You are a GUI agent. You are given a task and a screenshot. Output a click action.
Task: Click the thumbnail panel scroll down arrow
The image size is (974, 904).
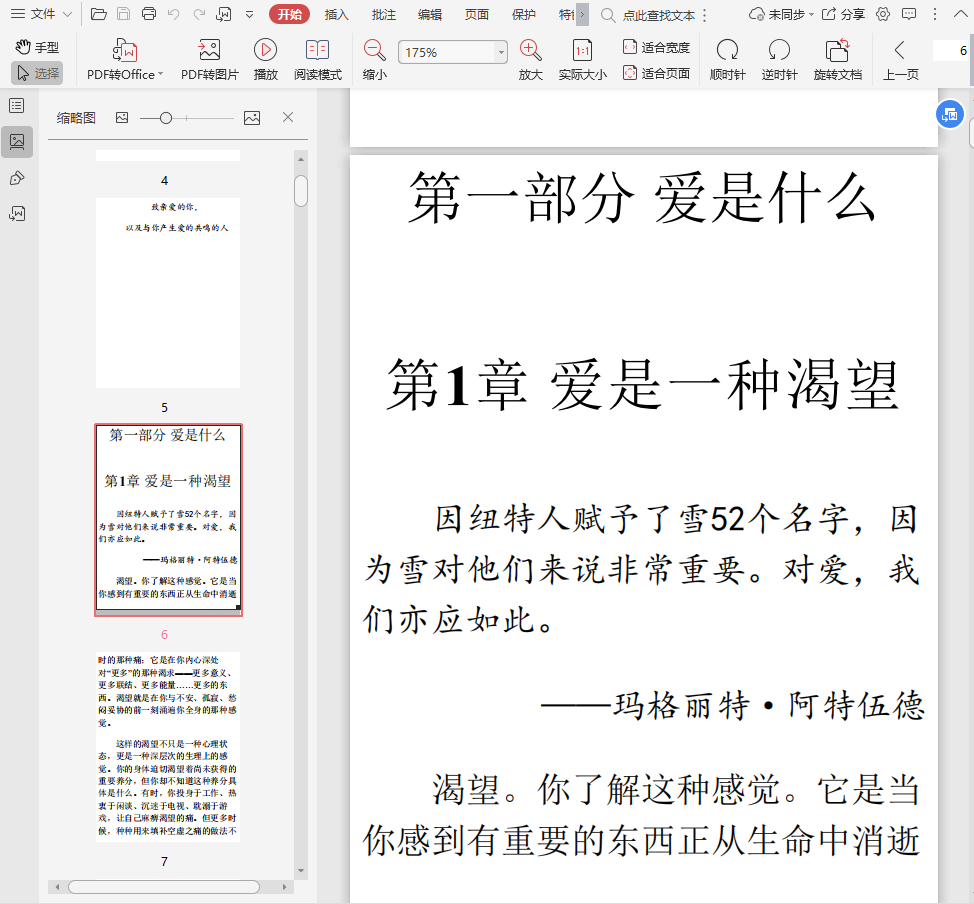pyautogui.click(x=301, y=870)
